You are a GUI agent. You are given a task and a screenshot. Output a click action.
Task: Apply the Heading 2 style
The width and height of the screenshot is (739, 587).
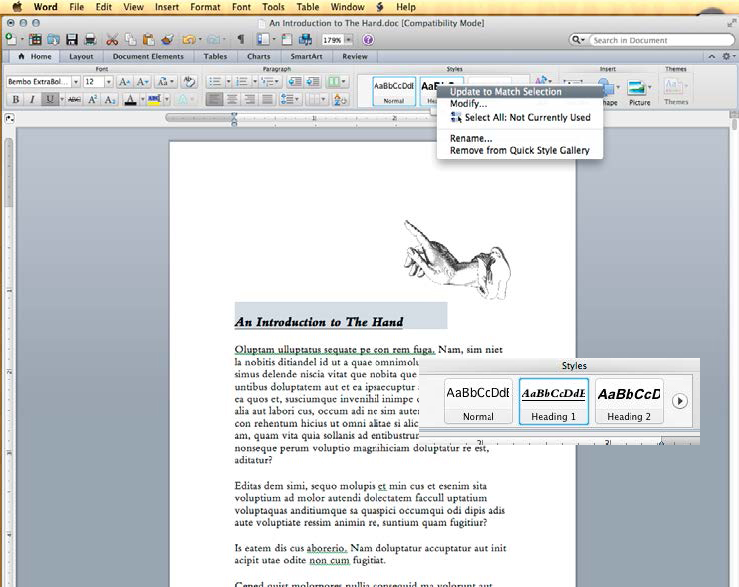pos(629,400)
